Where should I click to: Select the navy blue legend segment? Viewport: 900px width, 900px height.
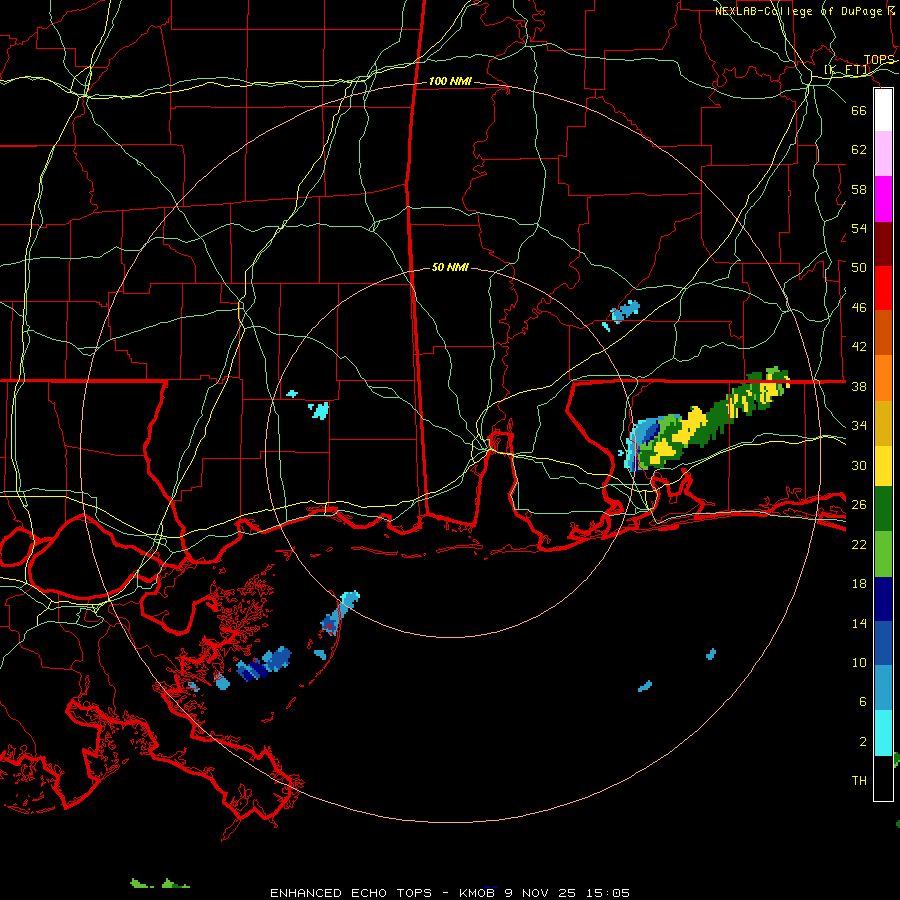[x=883, y=599]
